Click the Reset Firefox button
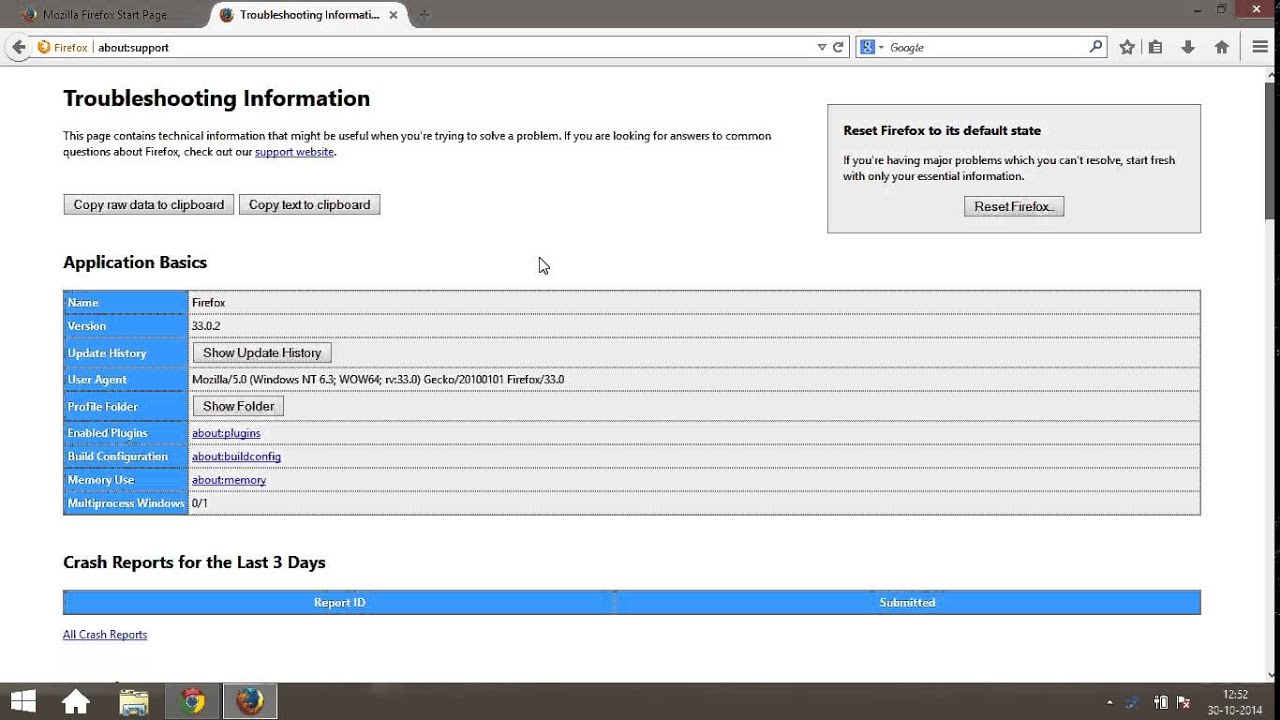Image resolution: width=1280 pixels, height=720 pixels. tap(1014, 206)
